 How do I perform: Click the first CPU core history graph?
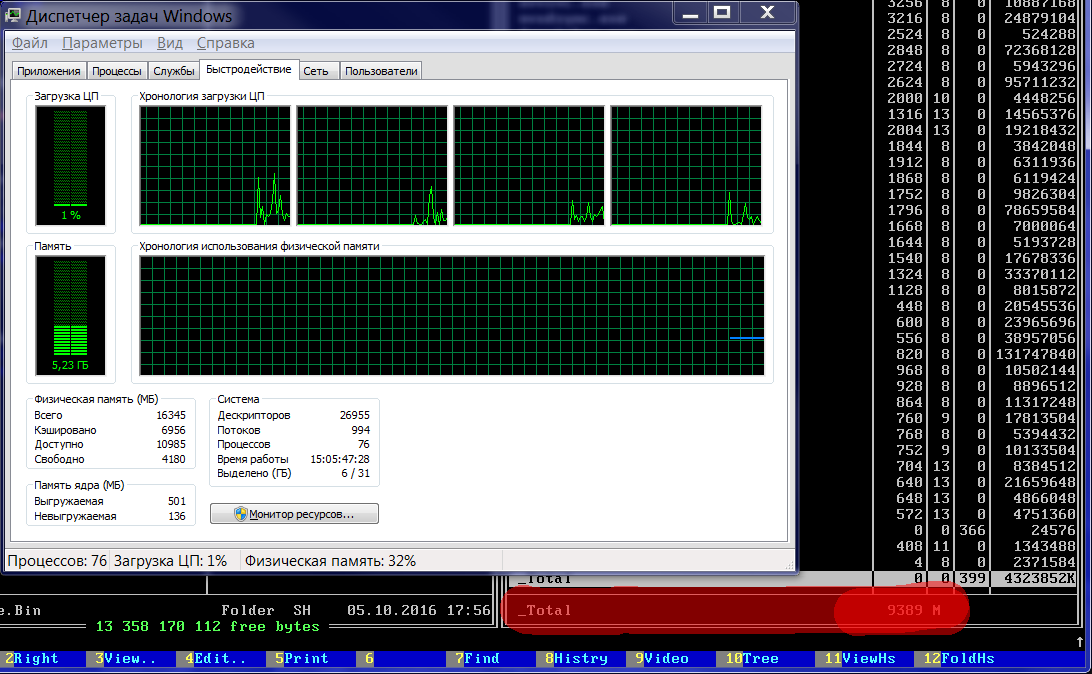click(214, 165)
